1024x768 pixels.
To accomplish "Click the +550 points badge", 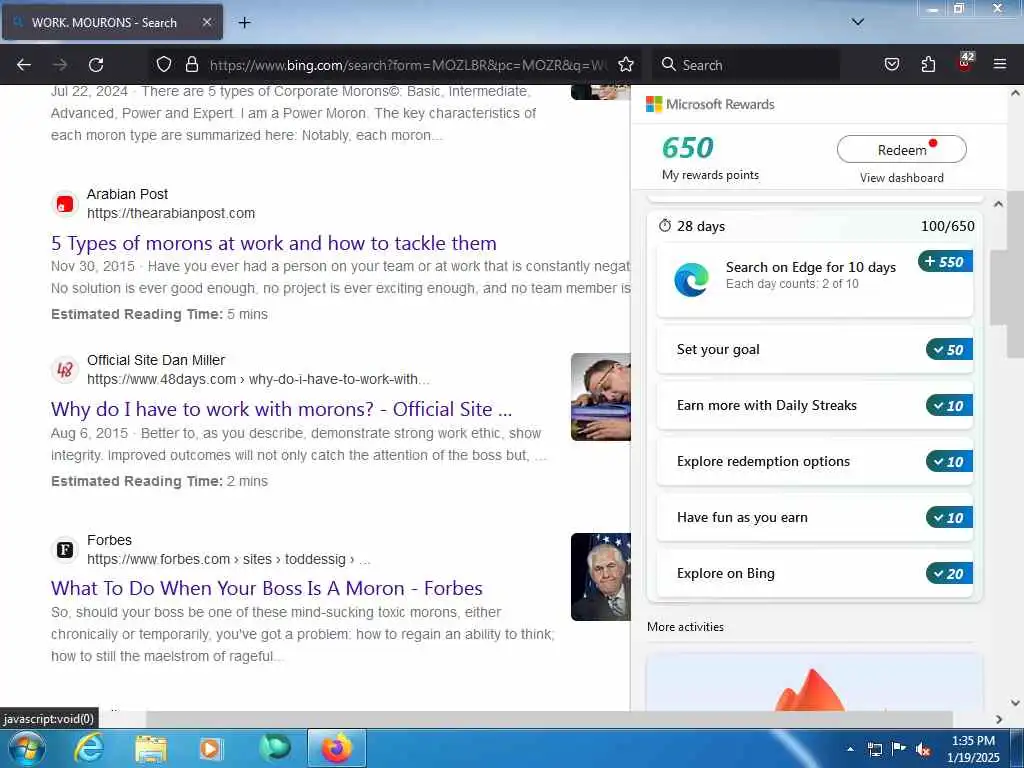I will (945, 261).
